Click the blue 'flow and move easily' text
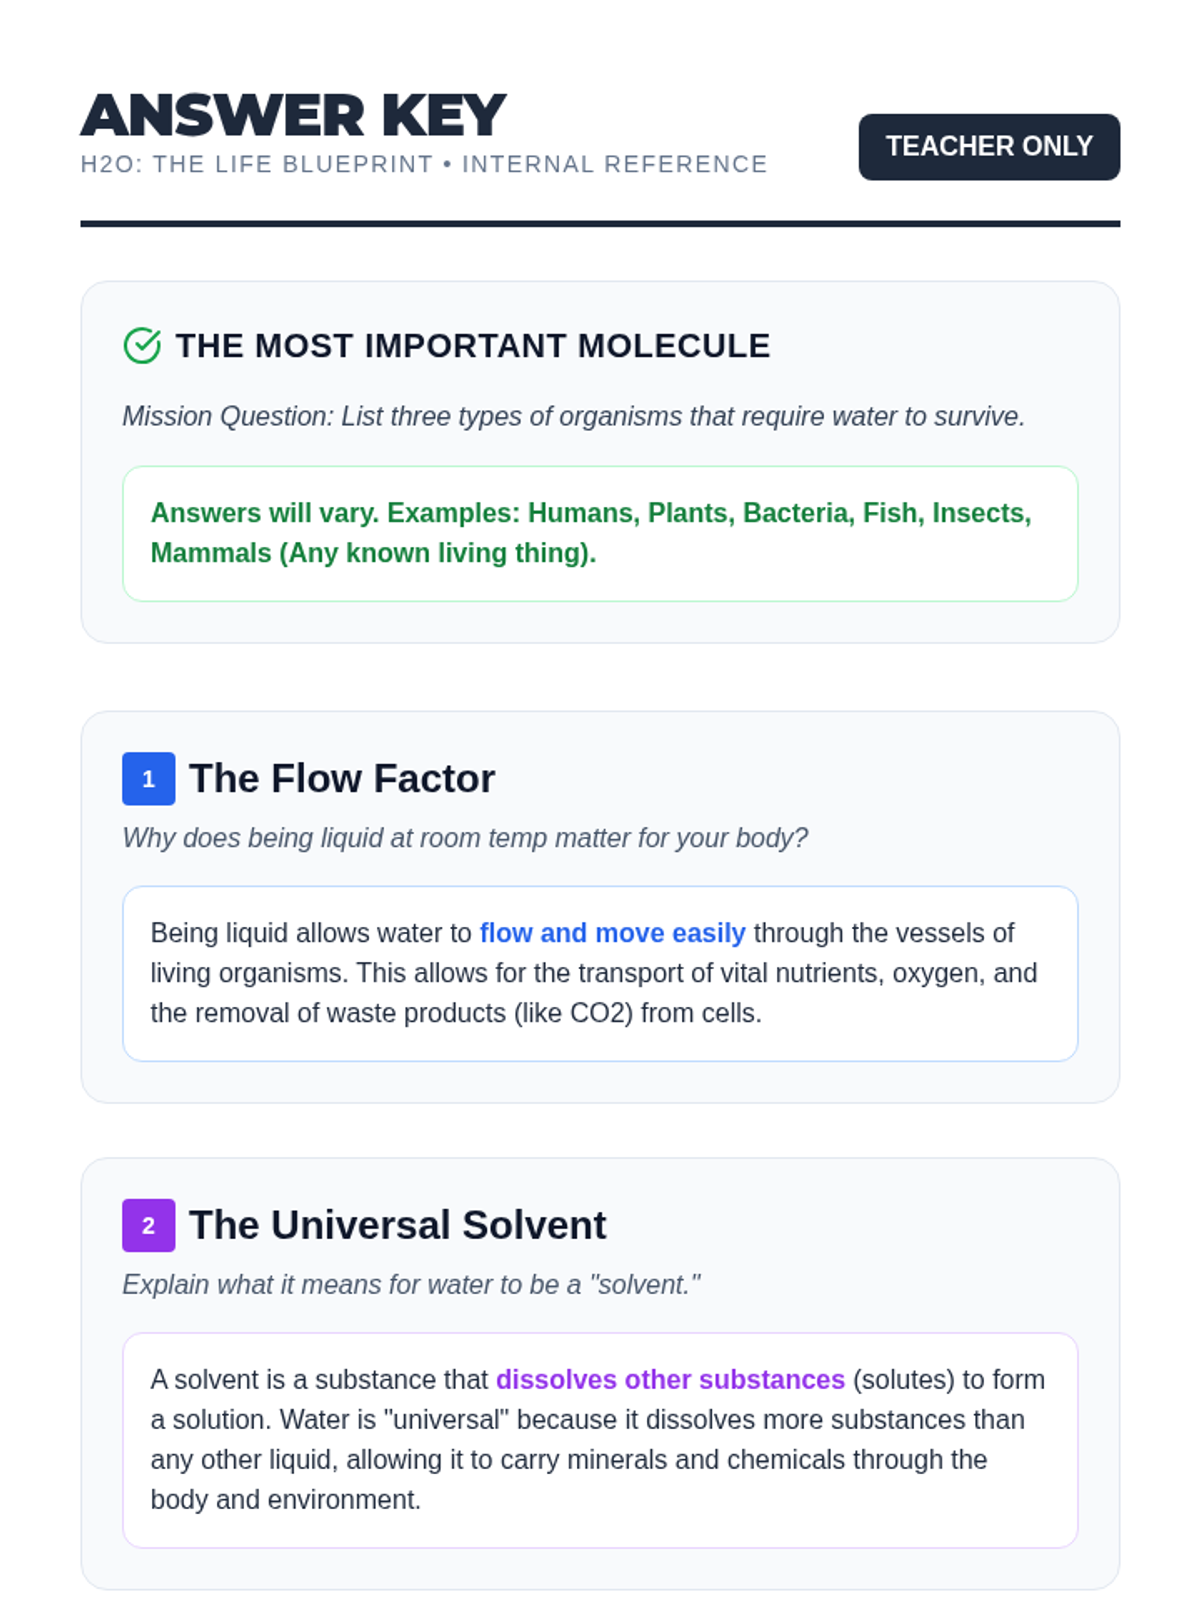 (612, 933)
